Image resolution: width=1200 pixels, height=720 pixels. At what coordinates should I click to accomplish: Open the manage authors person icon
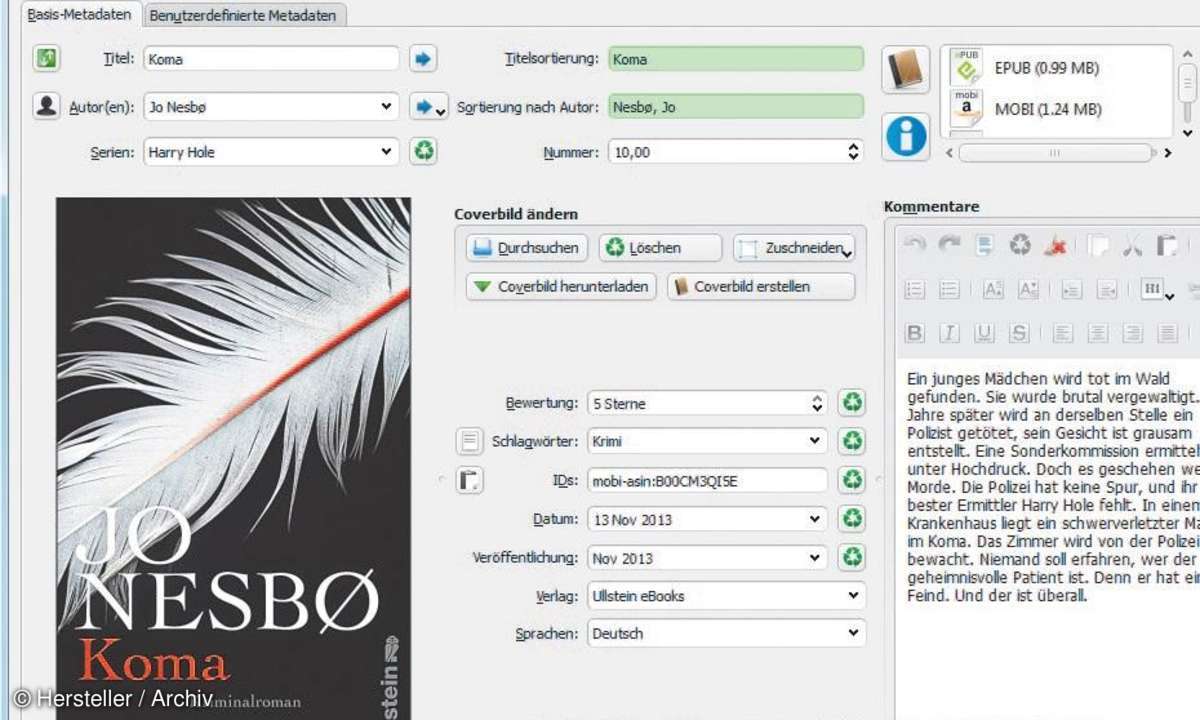pyautogui.click(x=46, y=106)
